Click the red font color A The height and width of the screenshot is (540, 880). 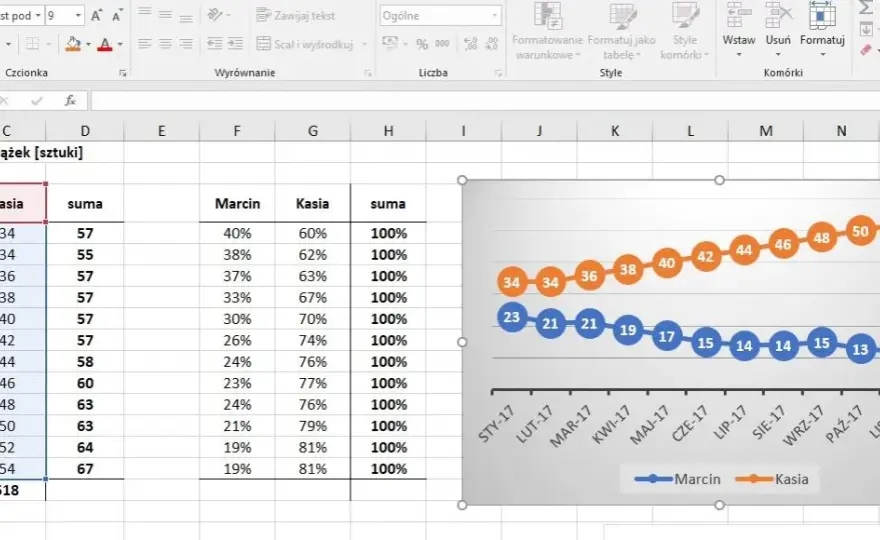[x=104, y=44]
